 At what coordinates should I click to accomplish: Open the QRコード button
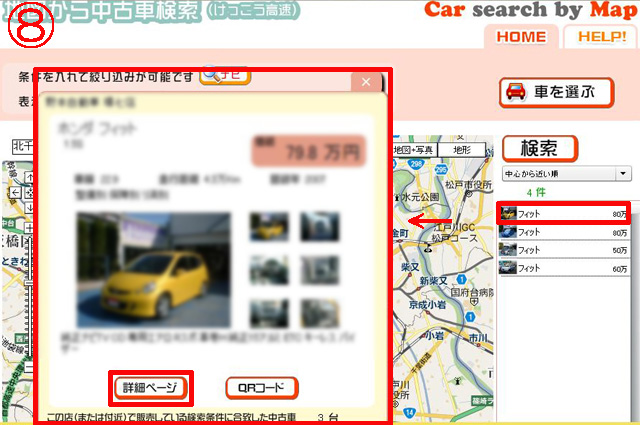pyautogui.click(x=261, y=387)
